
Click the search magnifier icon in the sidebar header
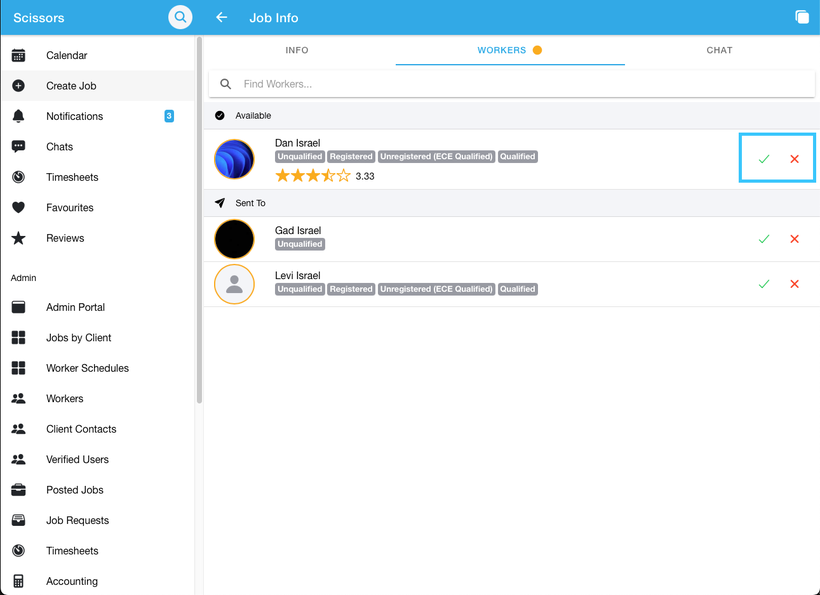[x=180, y=17]
